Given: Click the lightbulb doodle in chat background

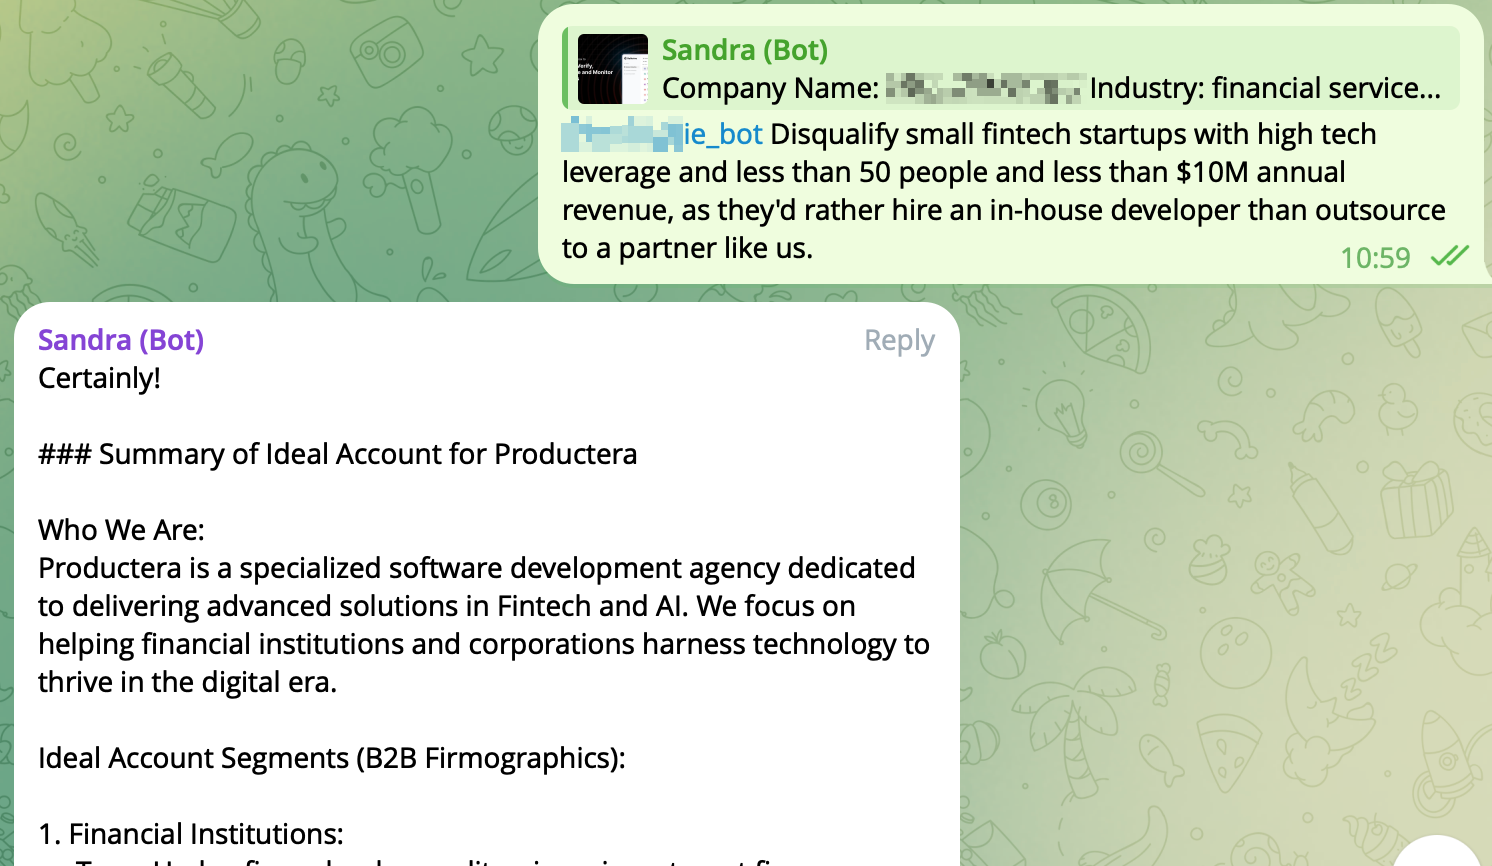Looking at the screenshot, I should [x=1063, y=408].
